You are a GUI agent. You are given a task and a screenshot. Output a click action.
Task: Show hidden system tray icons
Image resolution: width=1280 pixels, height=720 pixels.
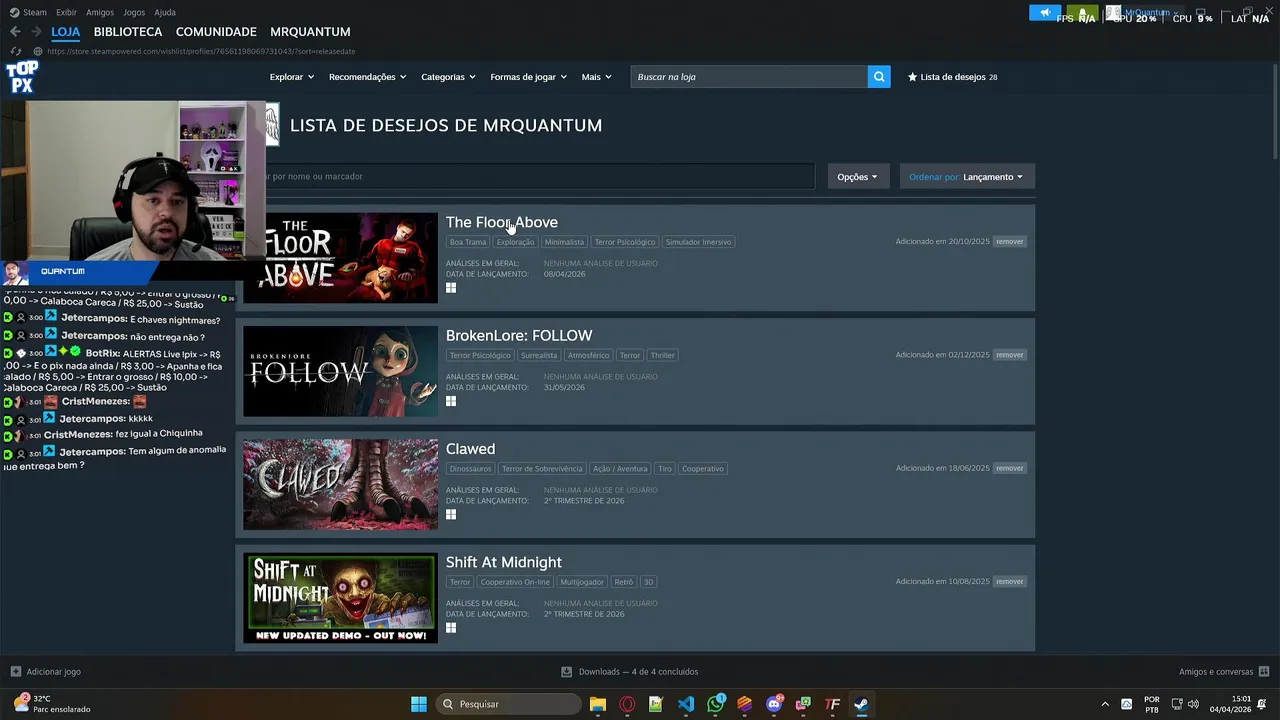(x=1105, y=704)
